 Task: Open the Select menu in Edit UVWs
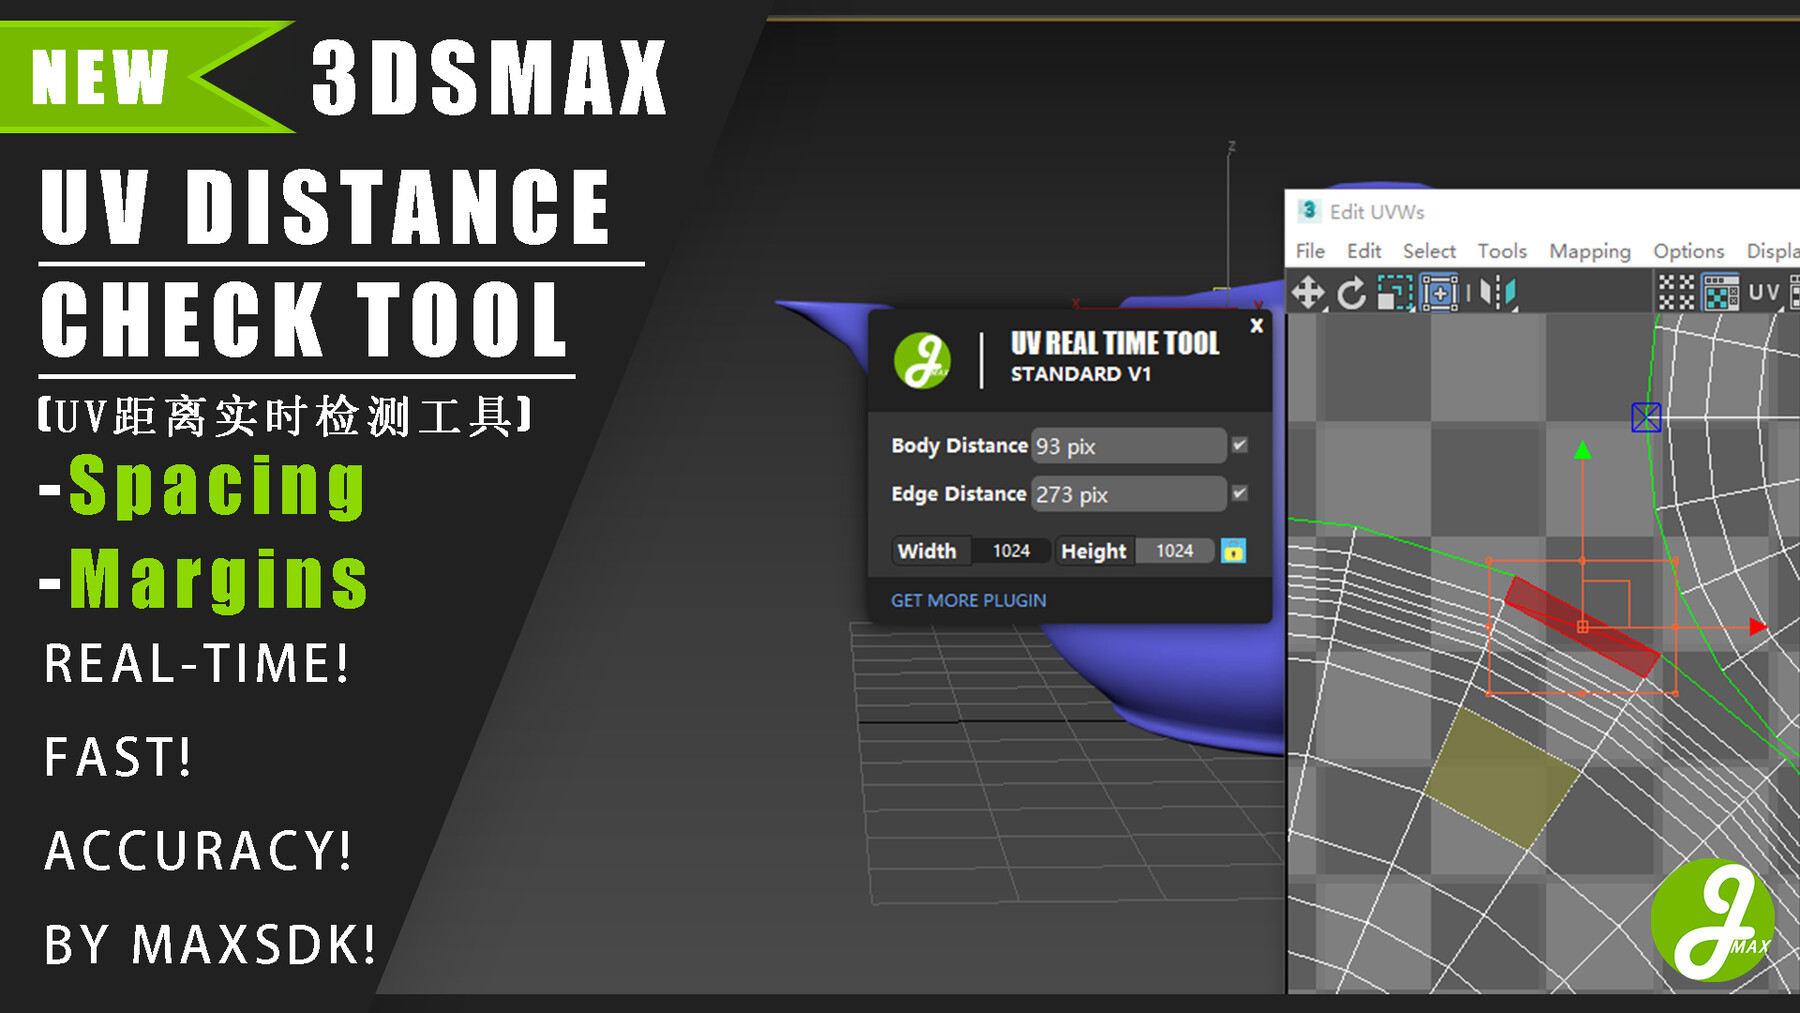pos(1429,251)
